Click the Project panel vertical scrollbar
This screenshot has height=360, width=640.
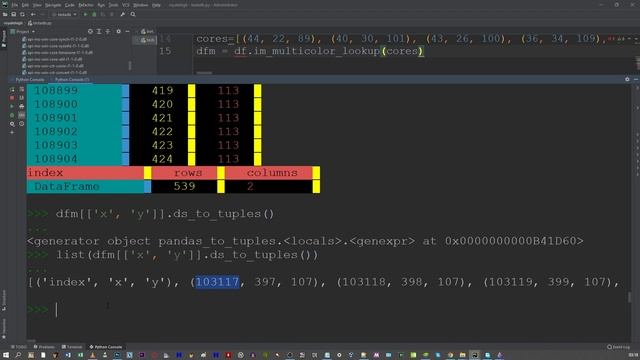click(130, 65)
